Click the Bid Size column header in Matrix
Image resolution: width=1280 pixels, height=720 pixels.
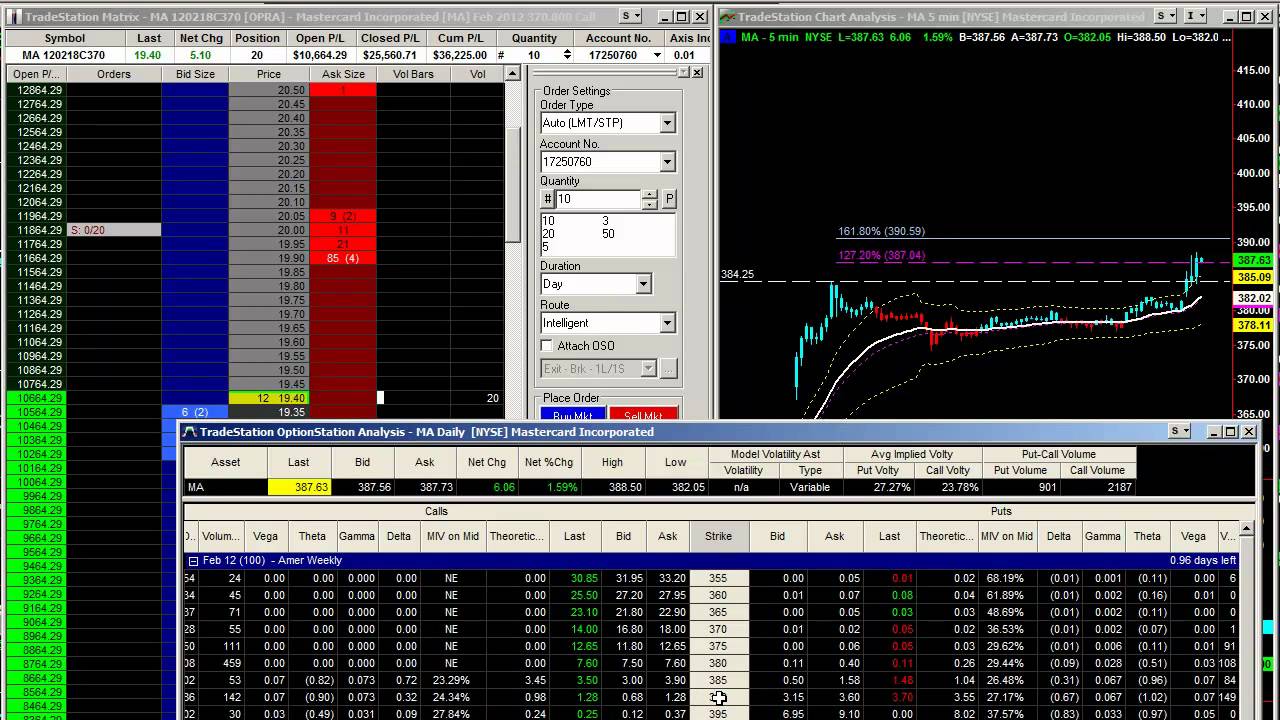pyautogui.click(x=195, y=74)
